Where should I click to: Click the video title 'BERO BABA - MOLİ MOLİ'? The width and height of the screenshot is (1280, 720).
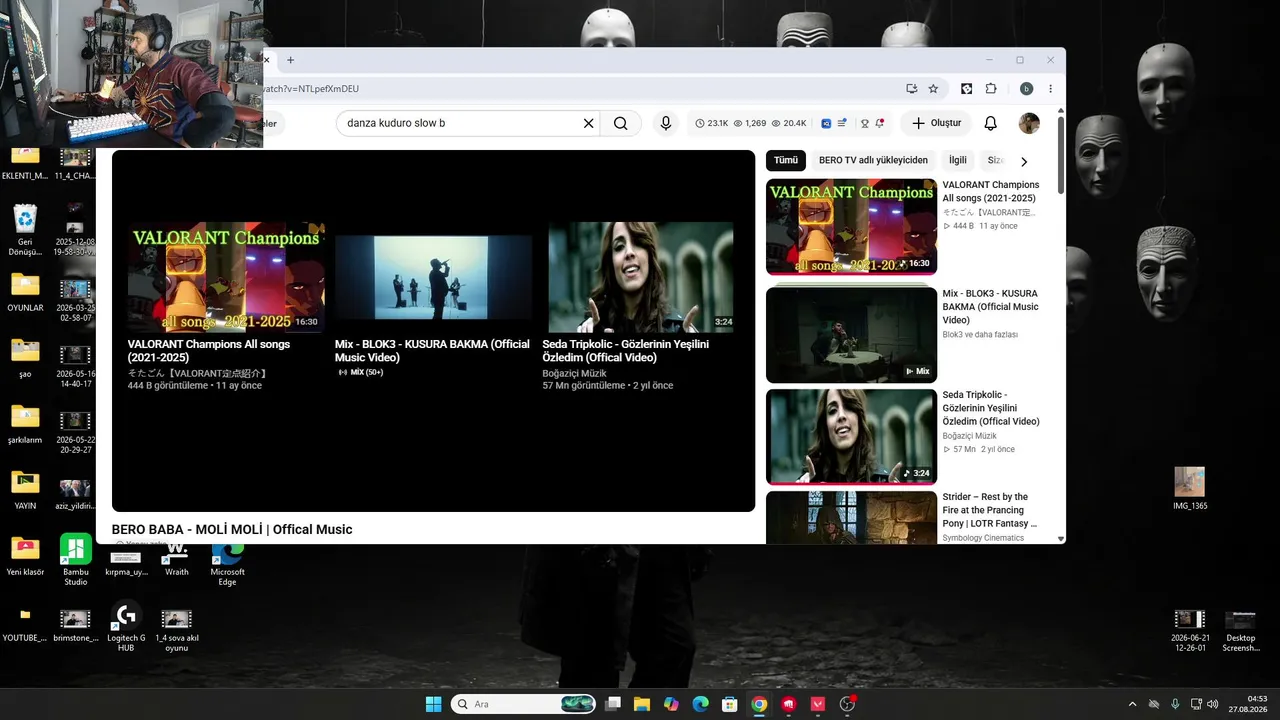pos(232,530)
